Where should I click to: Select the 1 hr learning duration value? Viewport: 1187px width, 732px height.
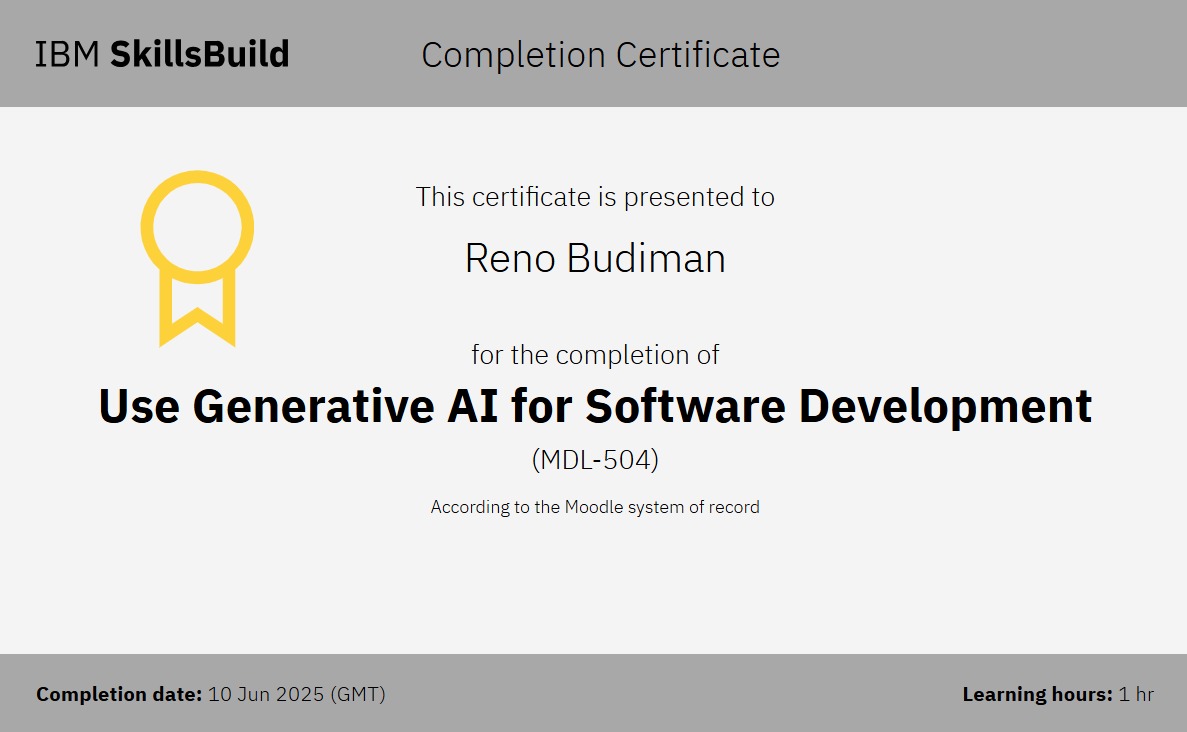point(1135,693)
